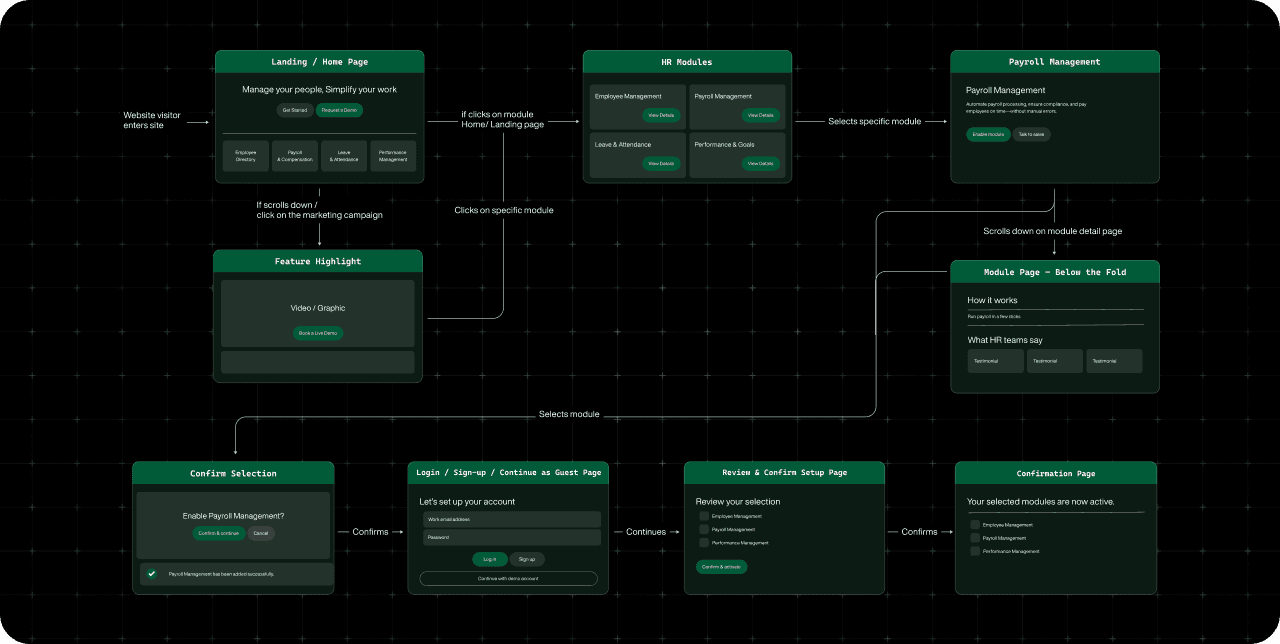Click the 'Clicks on specific module' label
The height and width of the screenshot is (644, 1280).
point(504,210)
